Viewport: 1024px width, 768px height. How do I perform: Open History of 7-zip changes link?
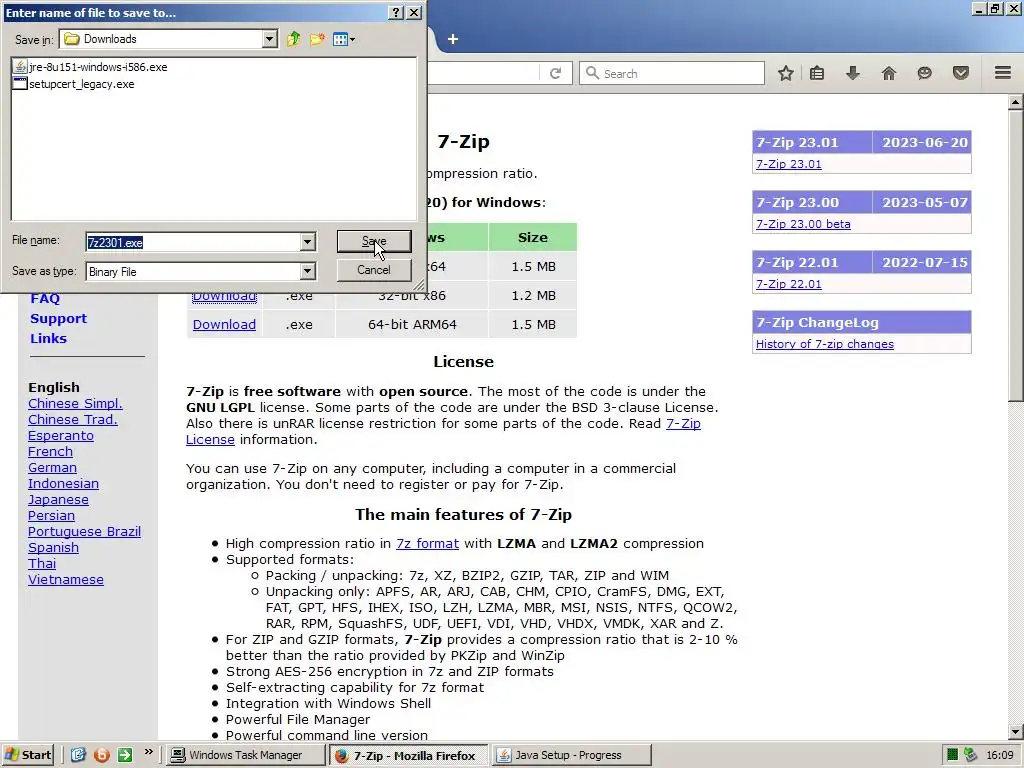tap(824, 344)
